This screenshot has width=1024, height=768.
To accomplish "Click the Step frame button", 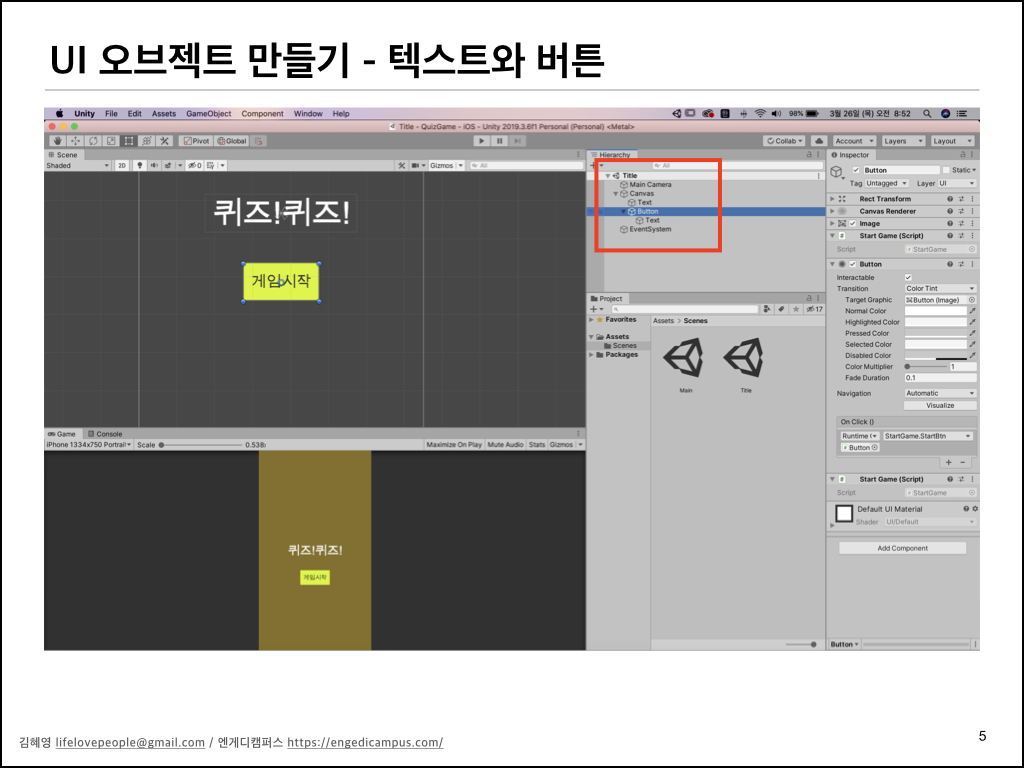I will (517, 140).
